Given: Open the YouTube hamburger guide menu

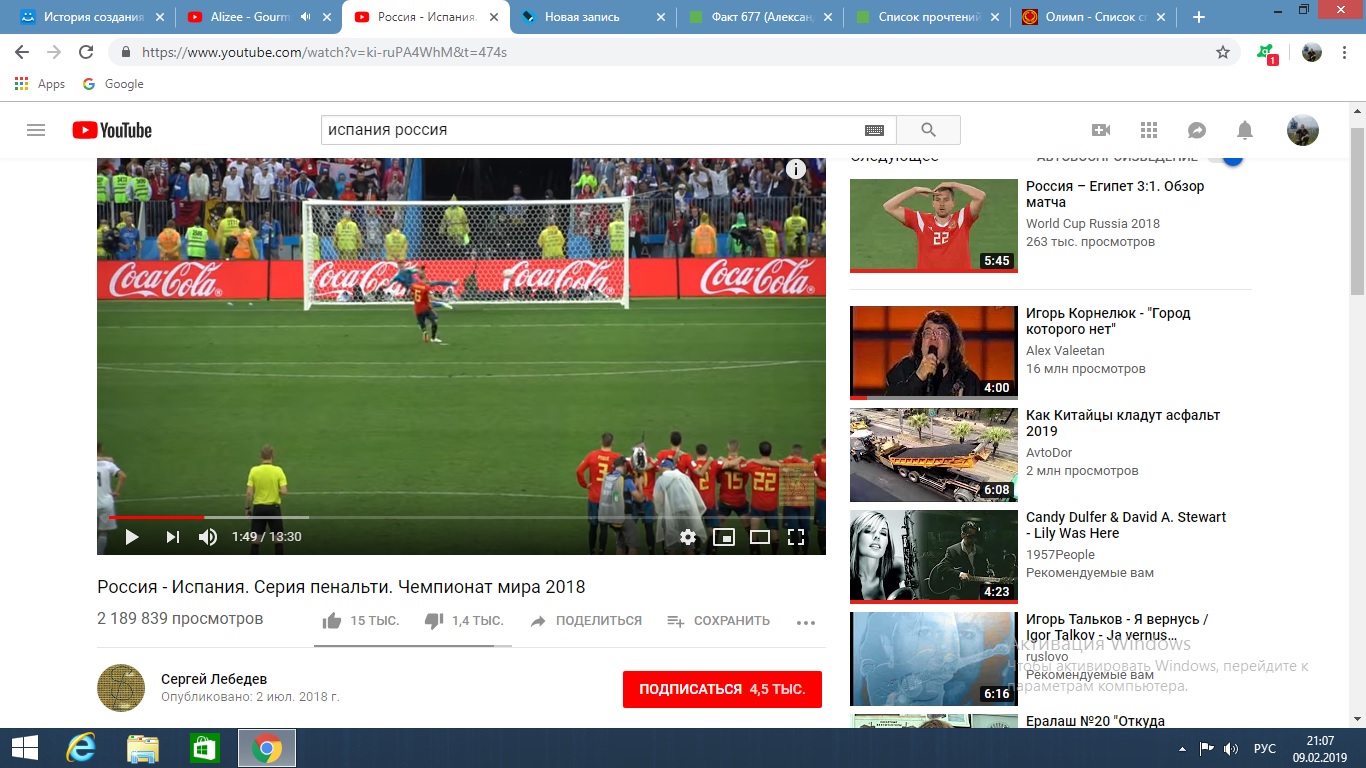Looking at the screenshot, I should click(x=36, y=130).
